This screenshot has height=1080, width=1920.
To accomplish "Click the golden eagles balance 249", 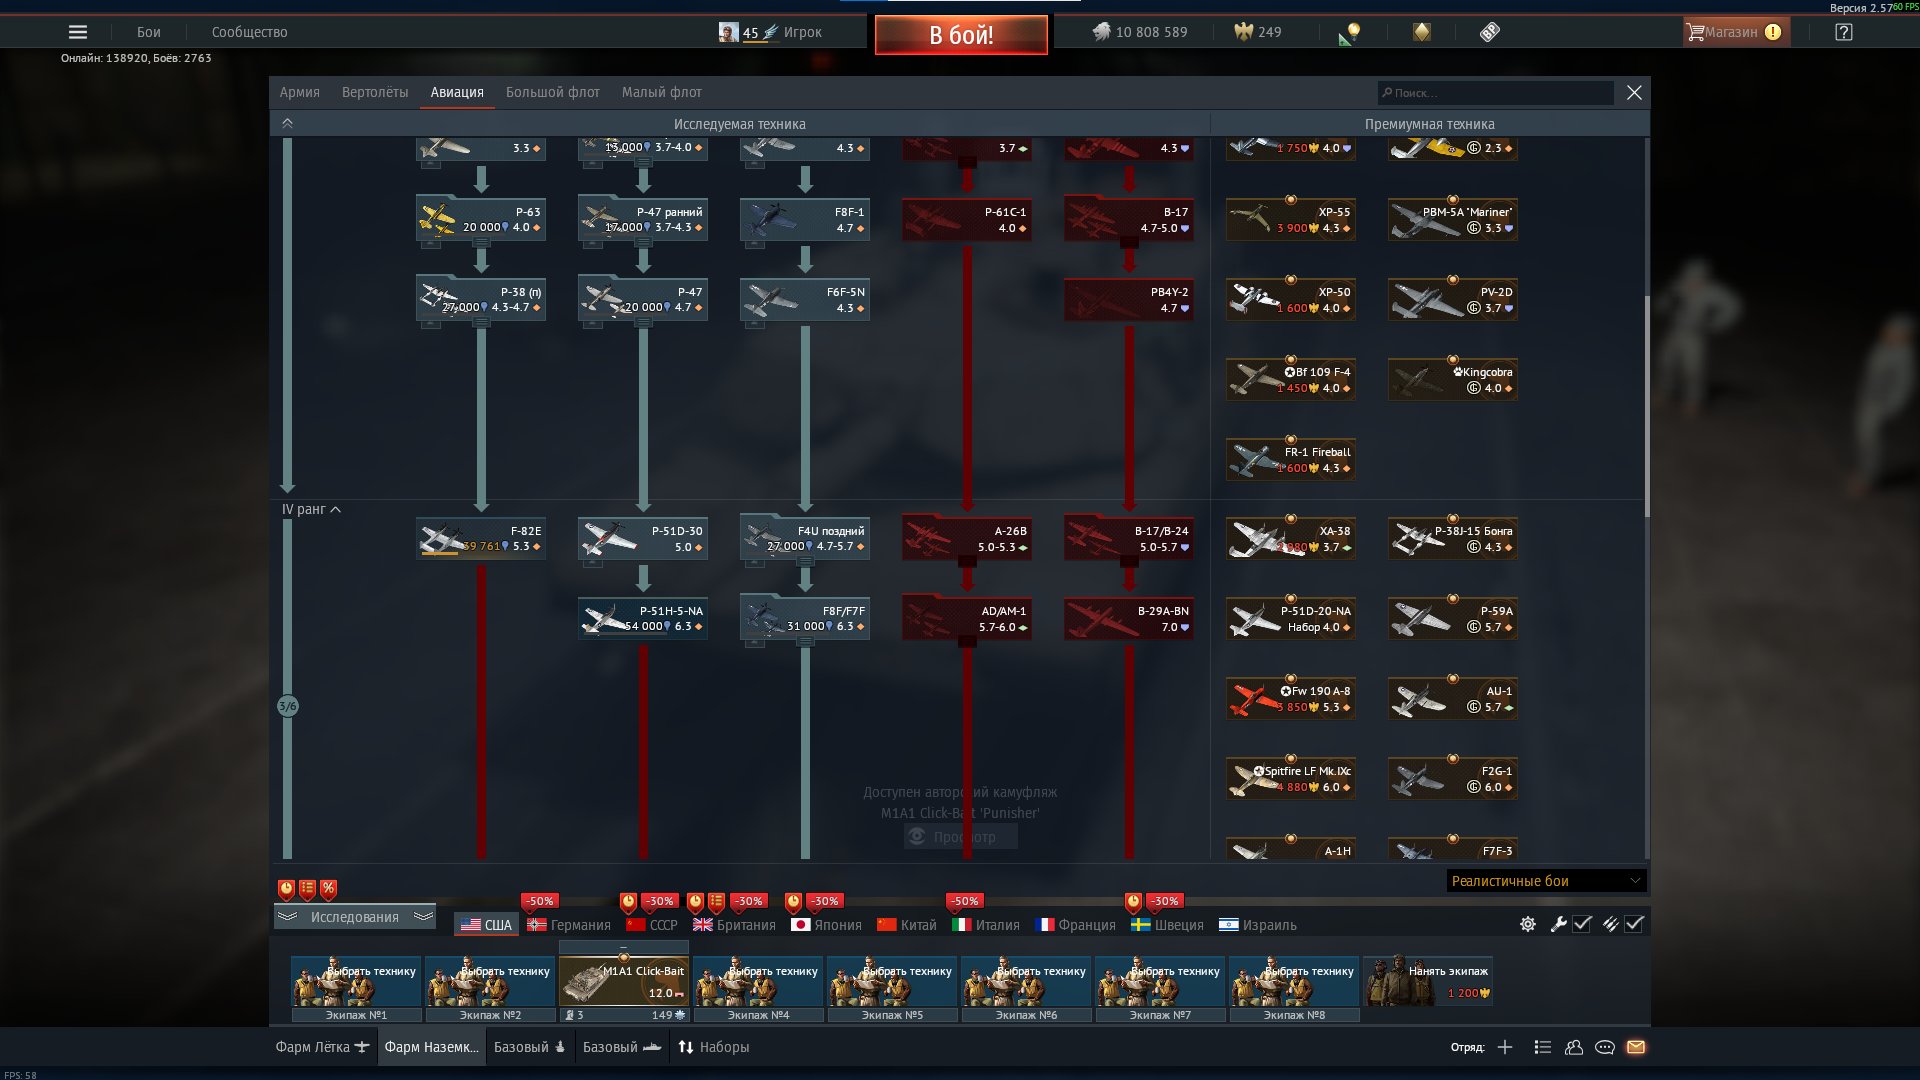I will pos(1258,32).
